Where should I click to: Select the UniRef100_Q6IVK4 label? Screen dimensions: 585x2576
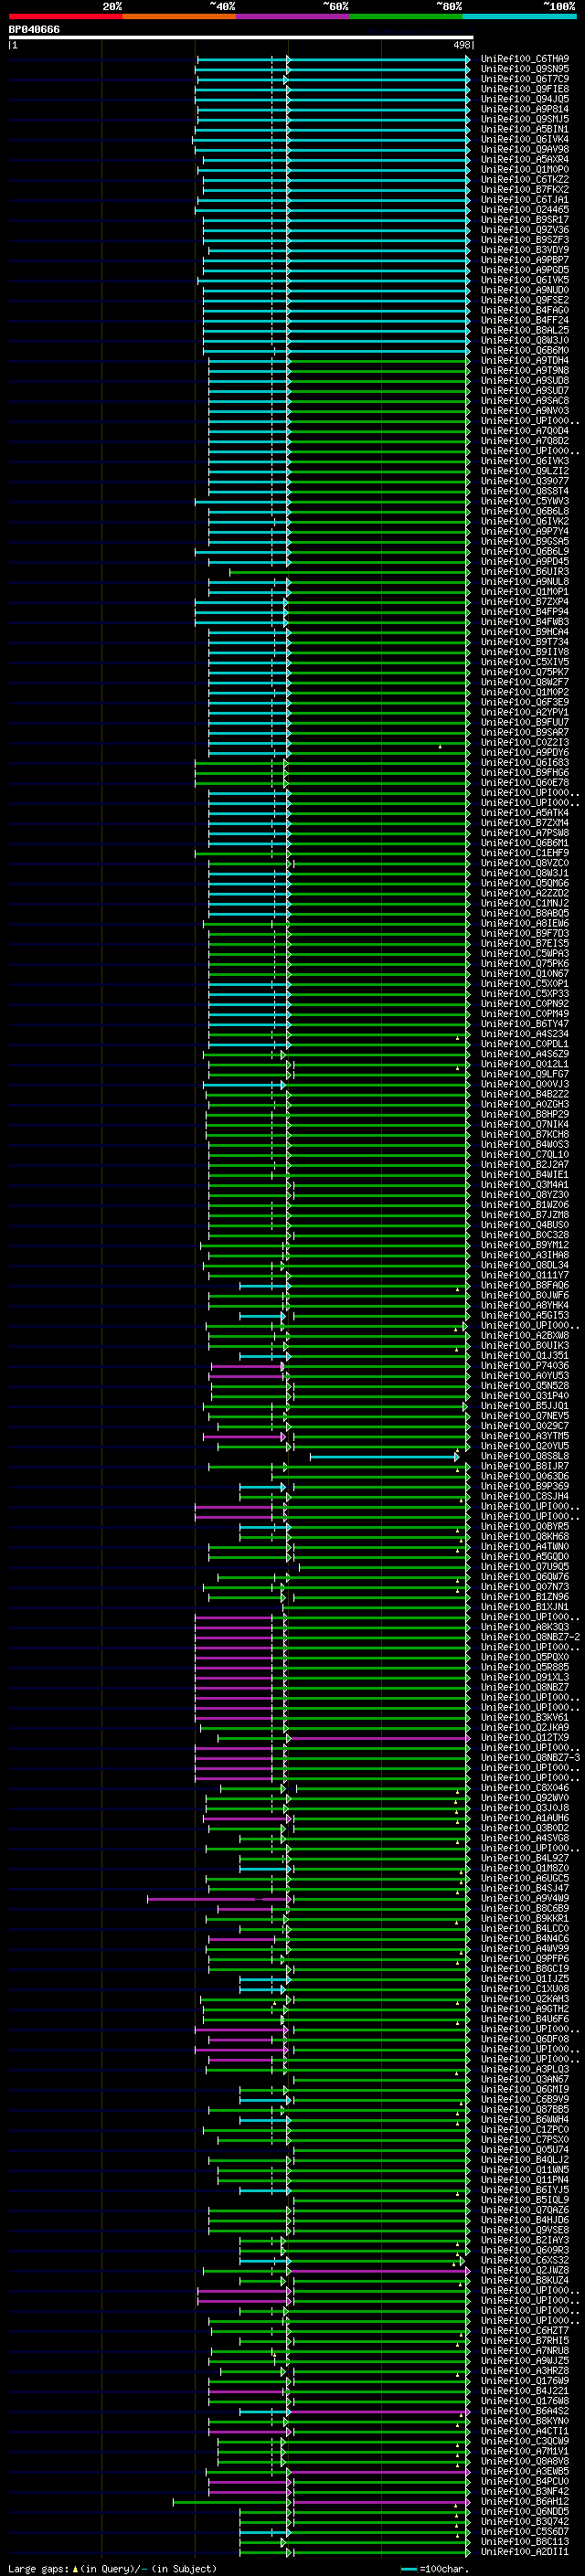click(x=524, y=139)
